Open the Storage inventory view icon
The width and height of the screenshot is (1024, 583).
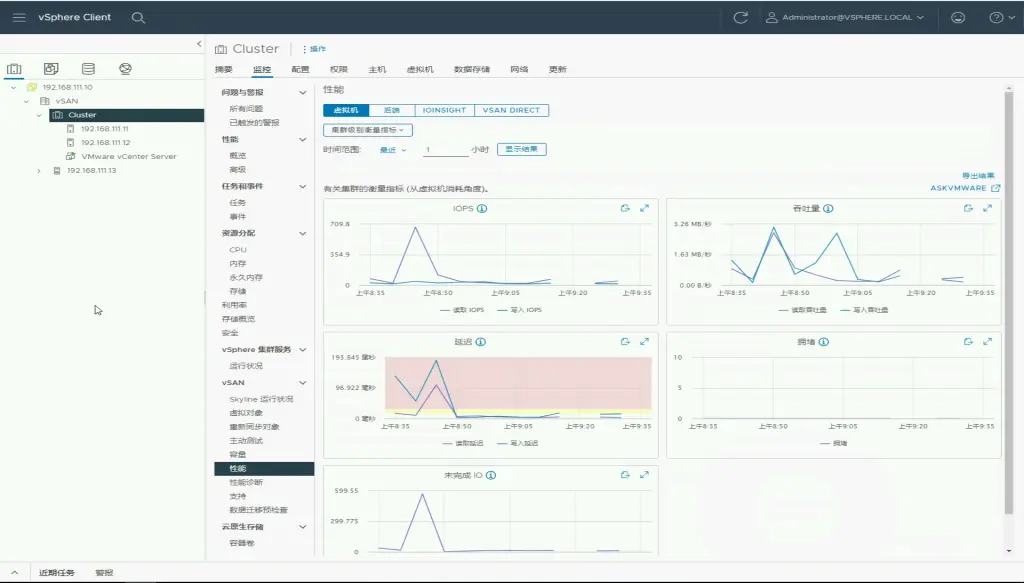click(x=88, y=69)
